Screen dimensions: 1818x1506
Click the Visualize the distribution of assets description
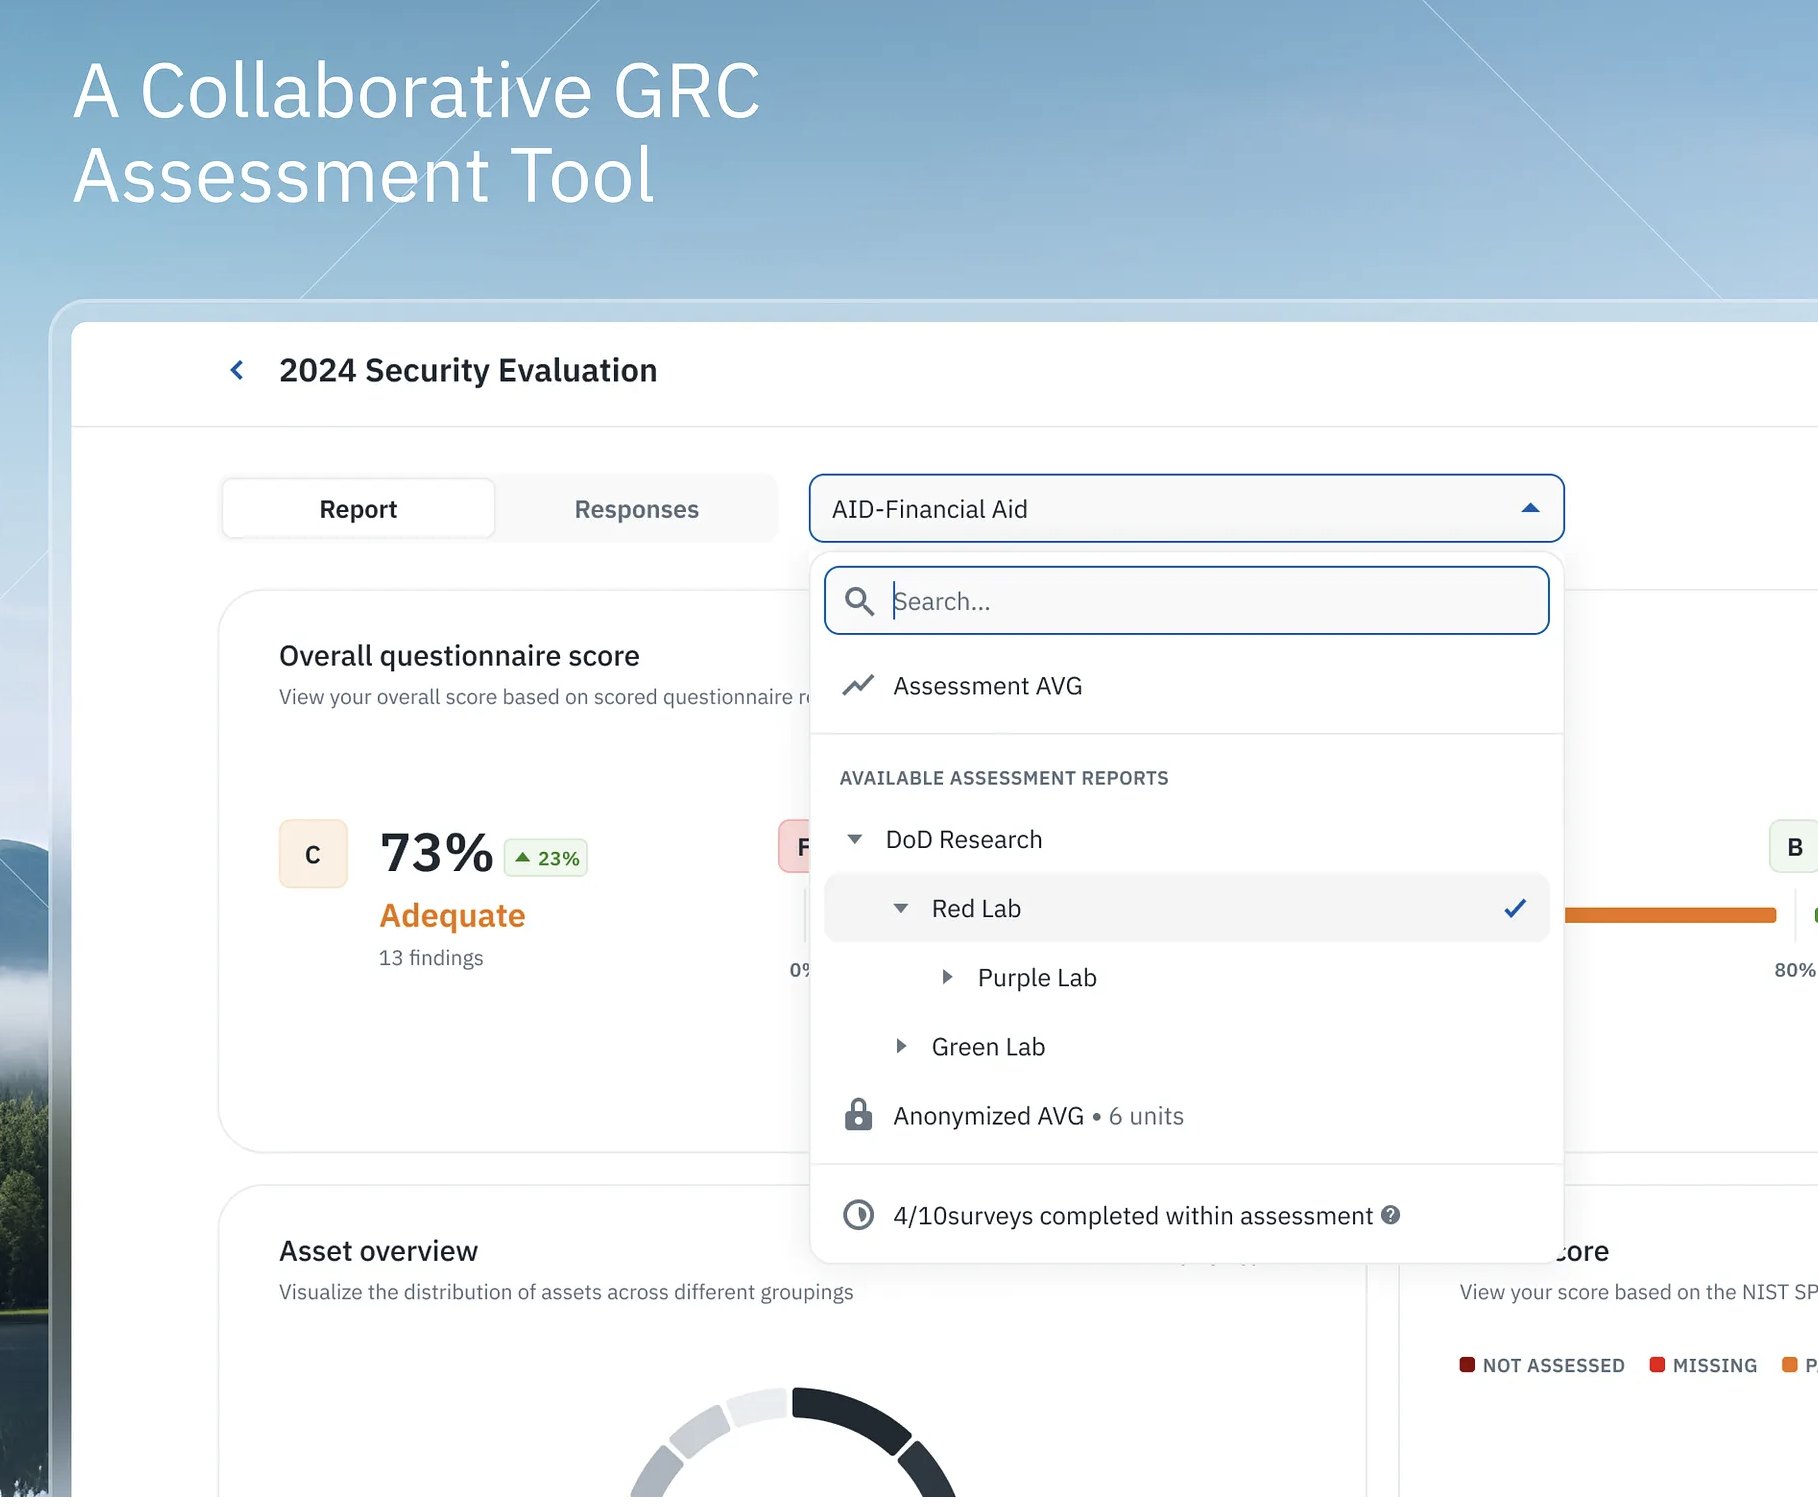click(x=566, y=1292)
